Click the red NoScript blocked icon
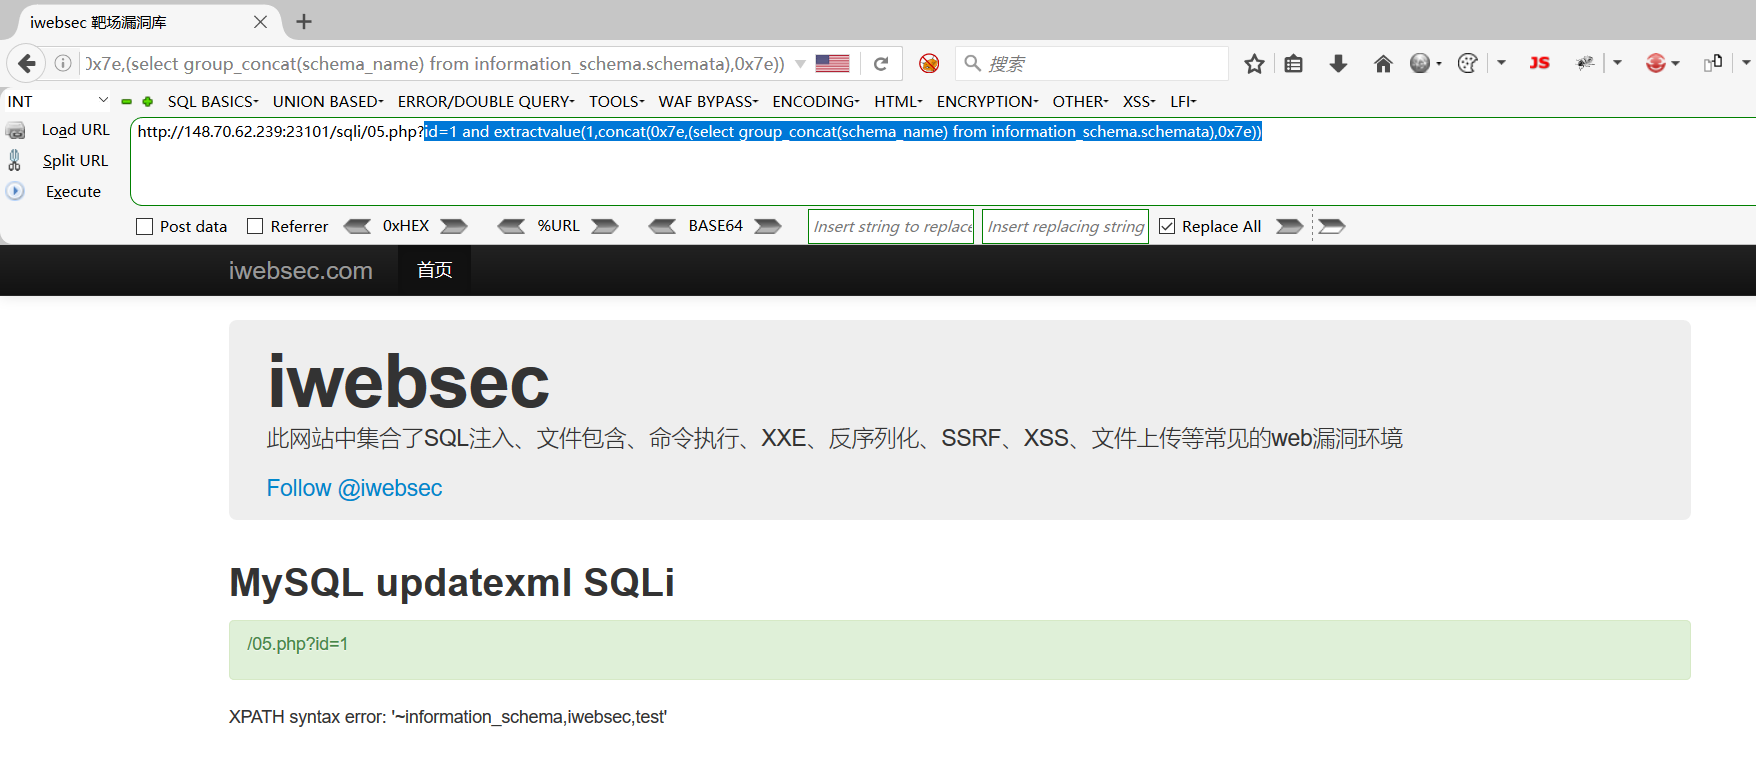This screenshot has width=1756, height=762. [x=929, y=64]
